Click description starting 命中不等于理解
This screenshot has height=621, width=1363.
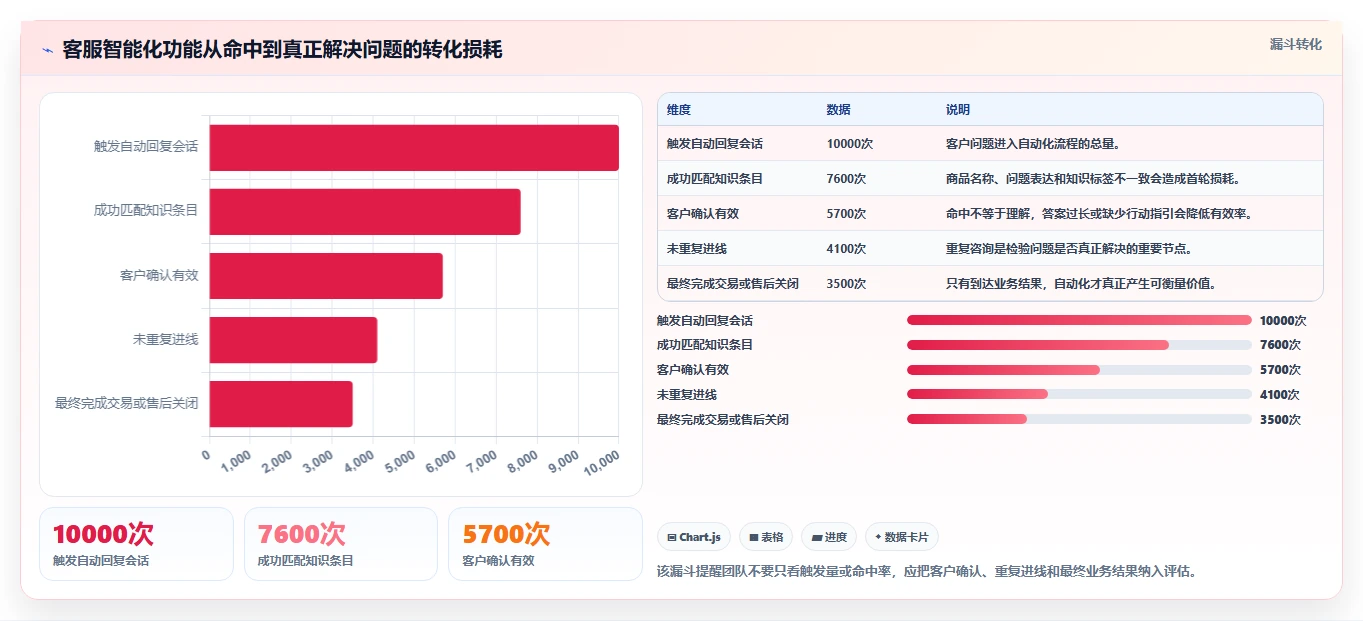[1100, 214]
